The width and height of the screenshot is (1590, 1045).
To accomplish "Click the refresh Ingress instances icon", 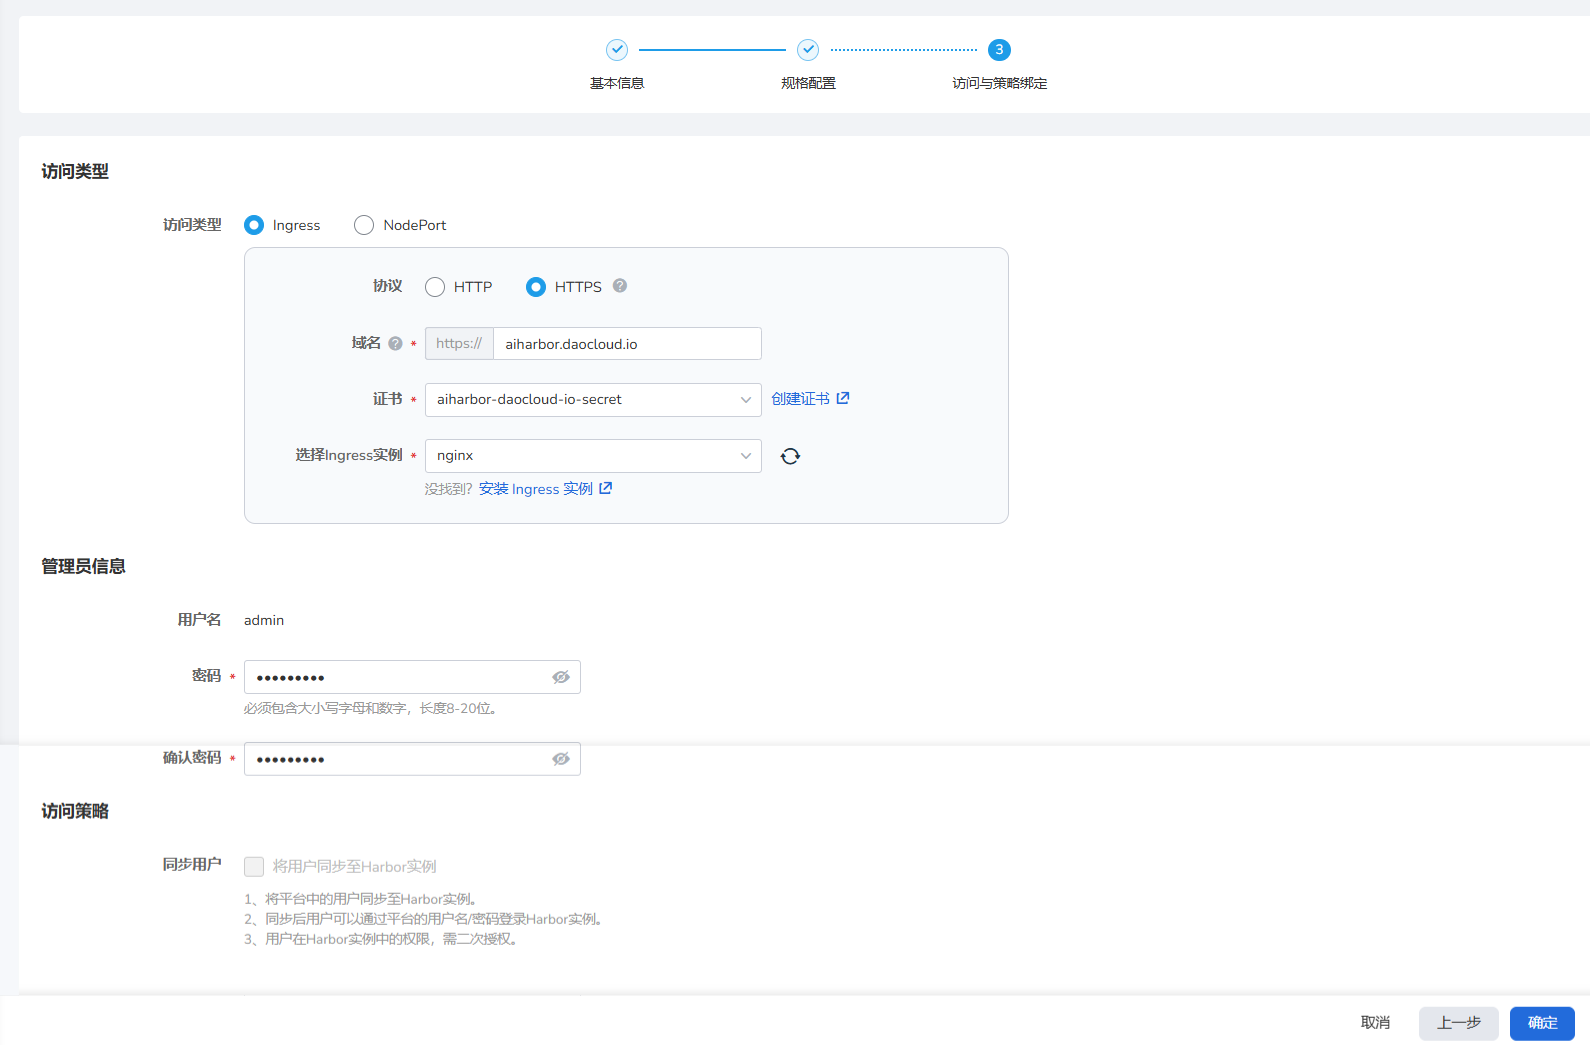I will coord(790,456).
